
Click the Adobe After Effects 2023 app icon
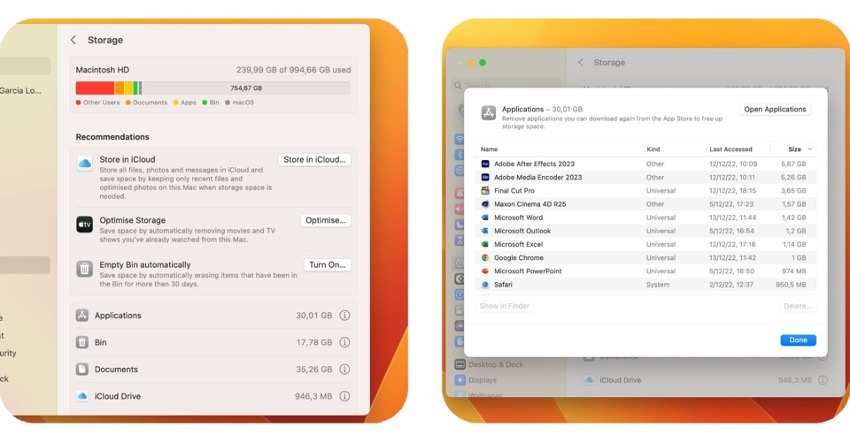(x=485, y=164)
